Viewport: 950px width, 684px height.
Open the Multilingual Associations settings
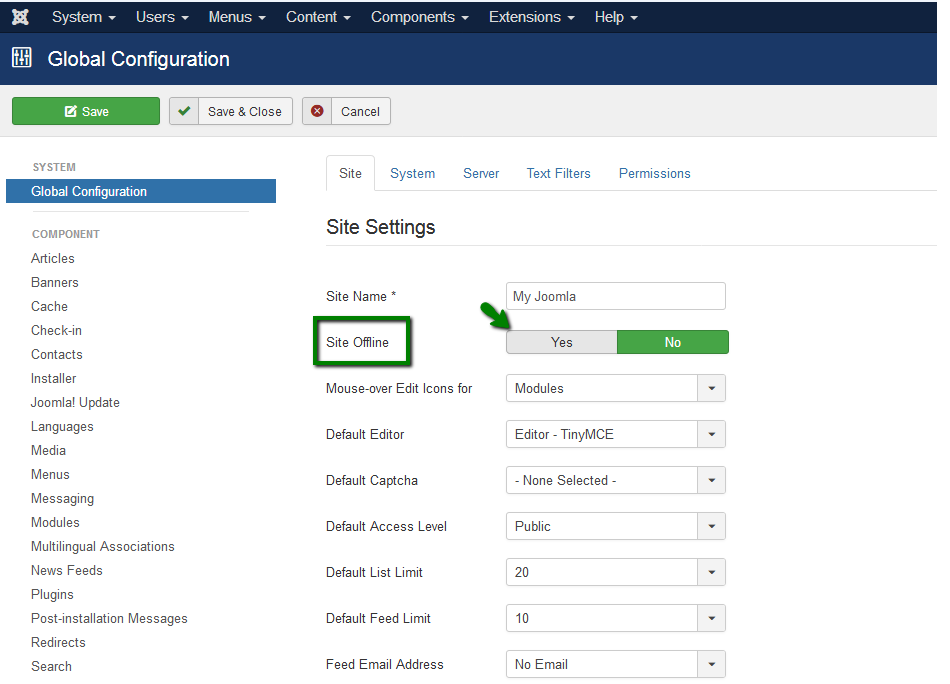102,546
